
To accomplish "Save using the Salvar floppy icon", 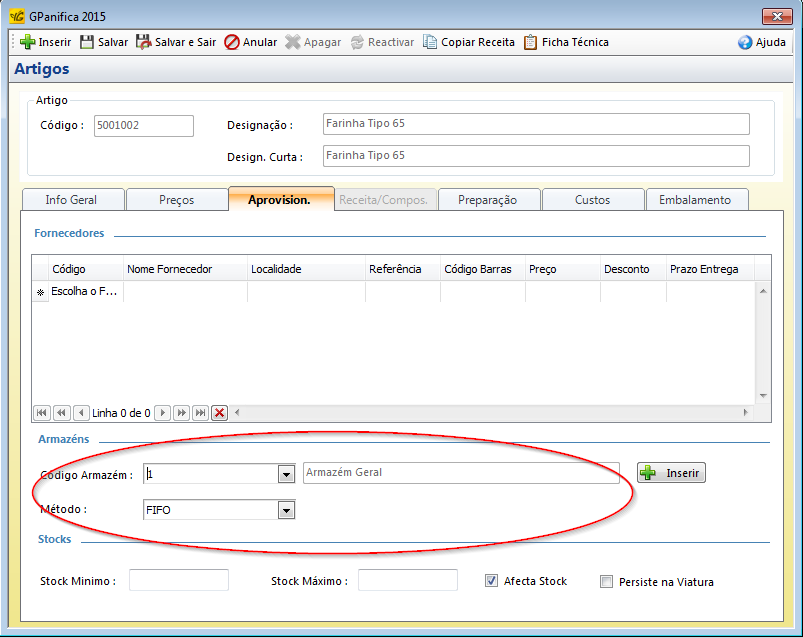I will click(88, 42).
